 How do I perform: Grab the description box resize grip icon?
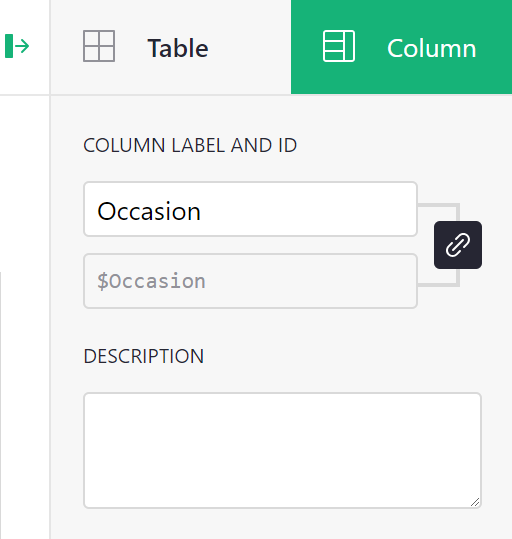click(475, 502)
